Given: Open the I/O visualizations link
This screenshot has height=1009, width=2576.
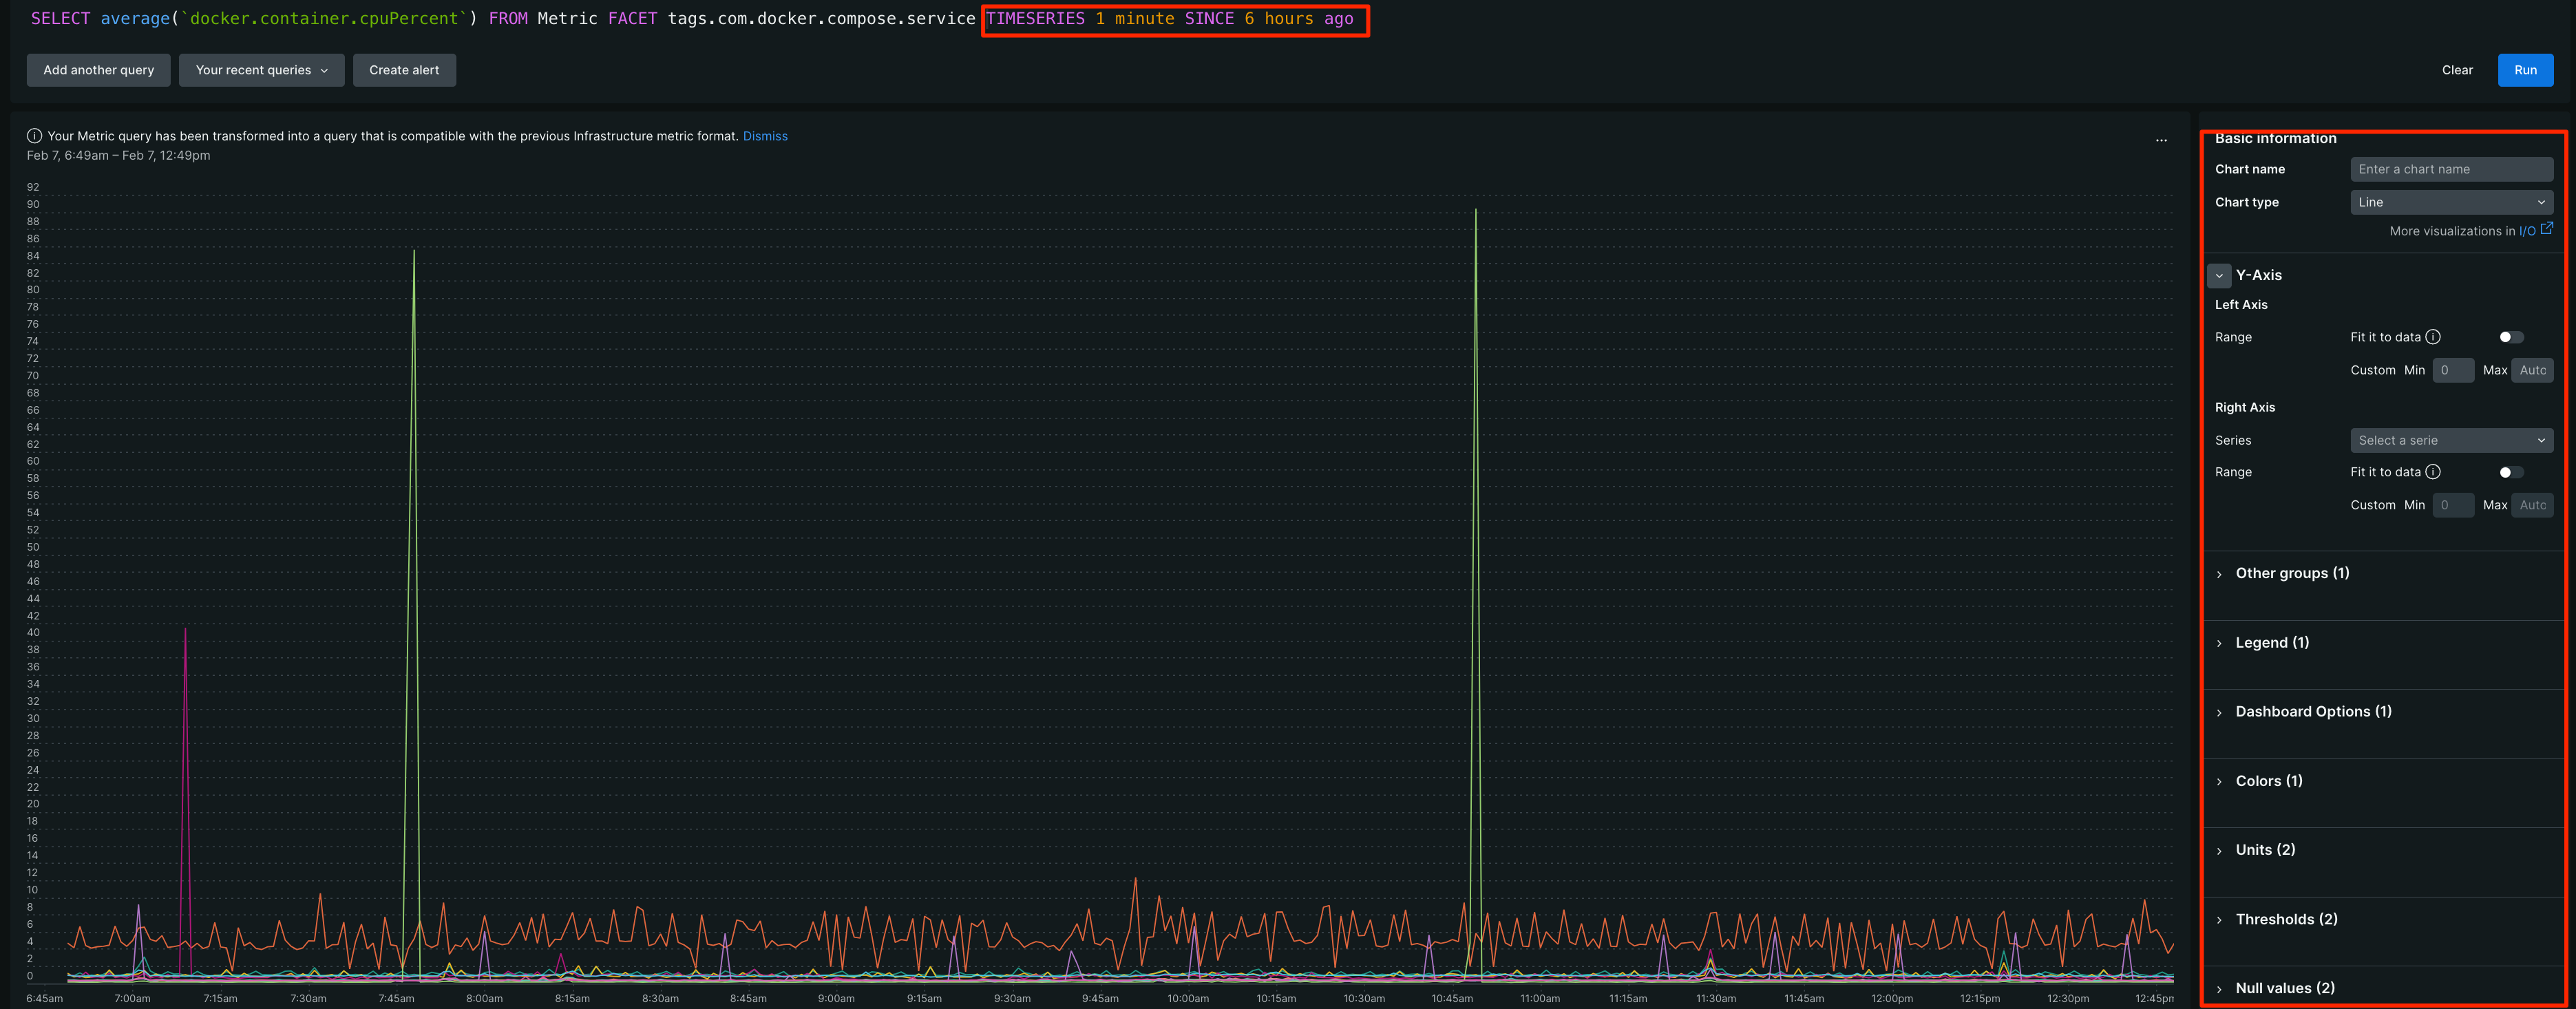Looking at the screenshot, I should pyautogui.click(x=2526, y=231).
